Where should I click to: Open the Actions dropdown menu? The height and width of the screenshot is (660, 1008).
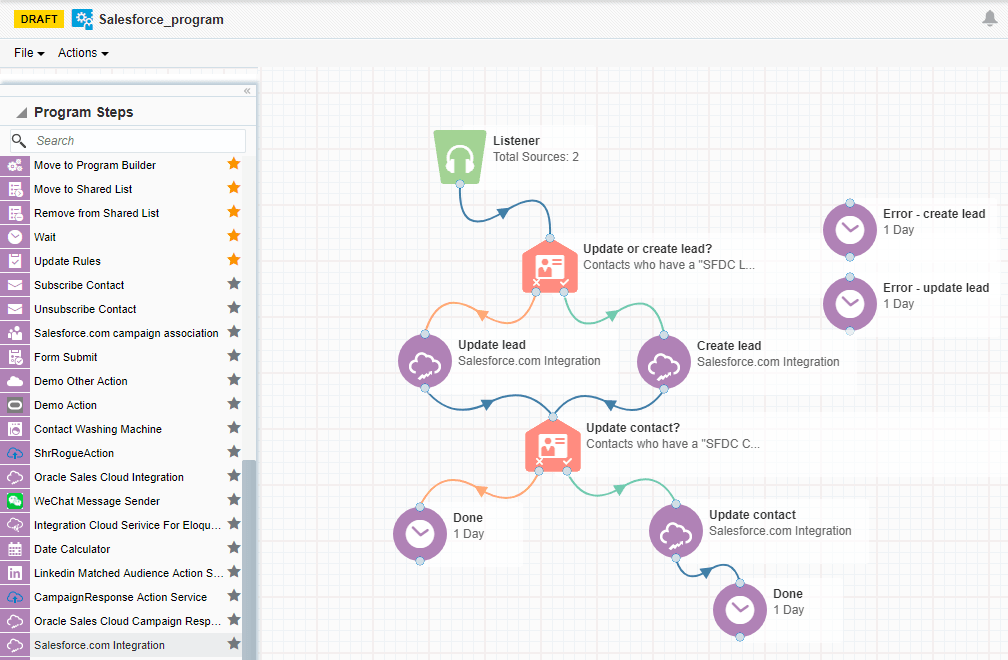click(83, 53)
